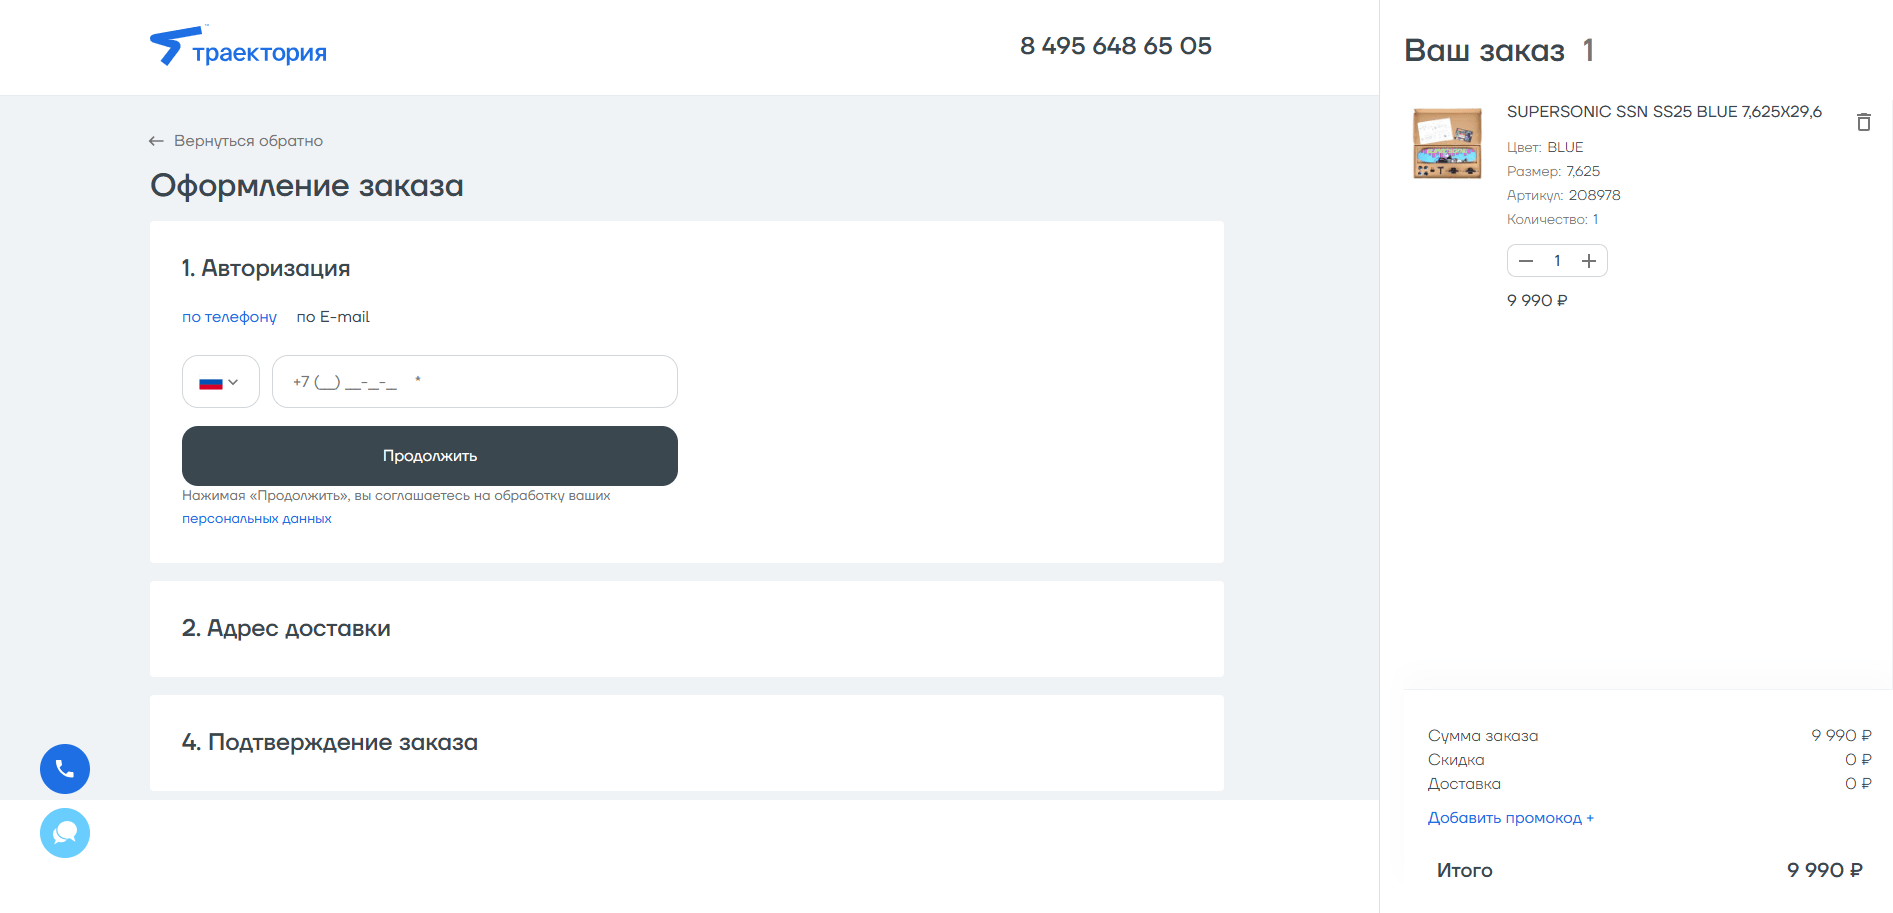
Task: Click the back arrow icon
Action: 156,141
